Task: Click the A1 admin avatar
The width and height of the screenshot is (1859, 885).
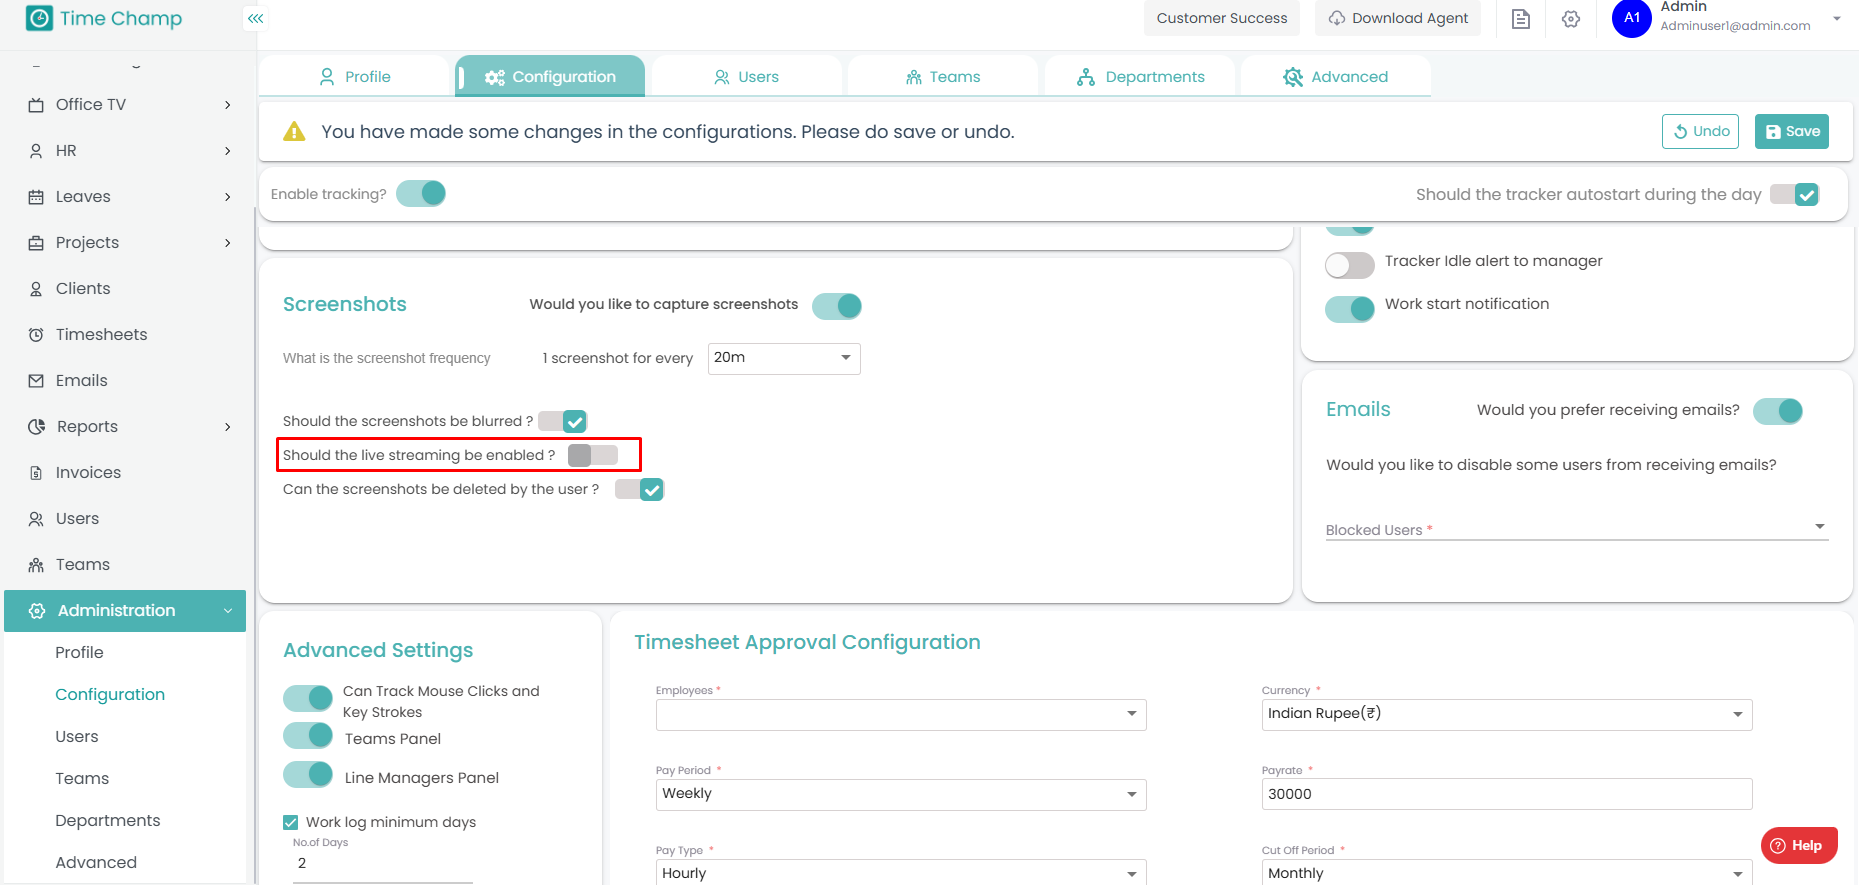Action: coord(1631,18)
